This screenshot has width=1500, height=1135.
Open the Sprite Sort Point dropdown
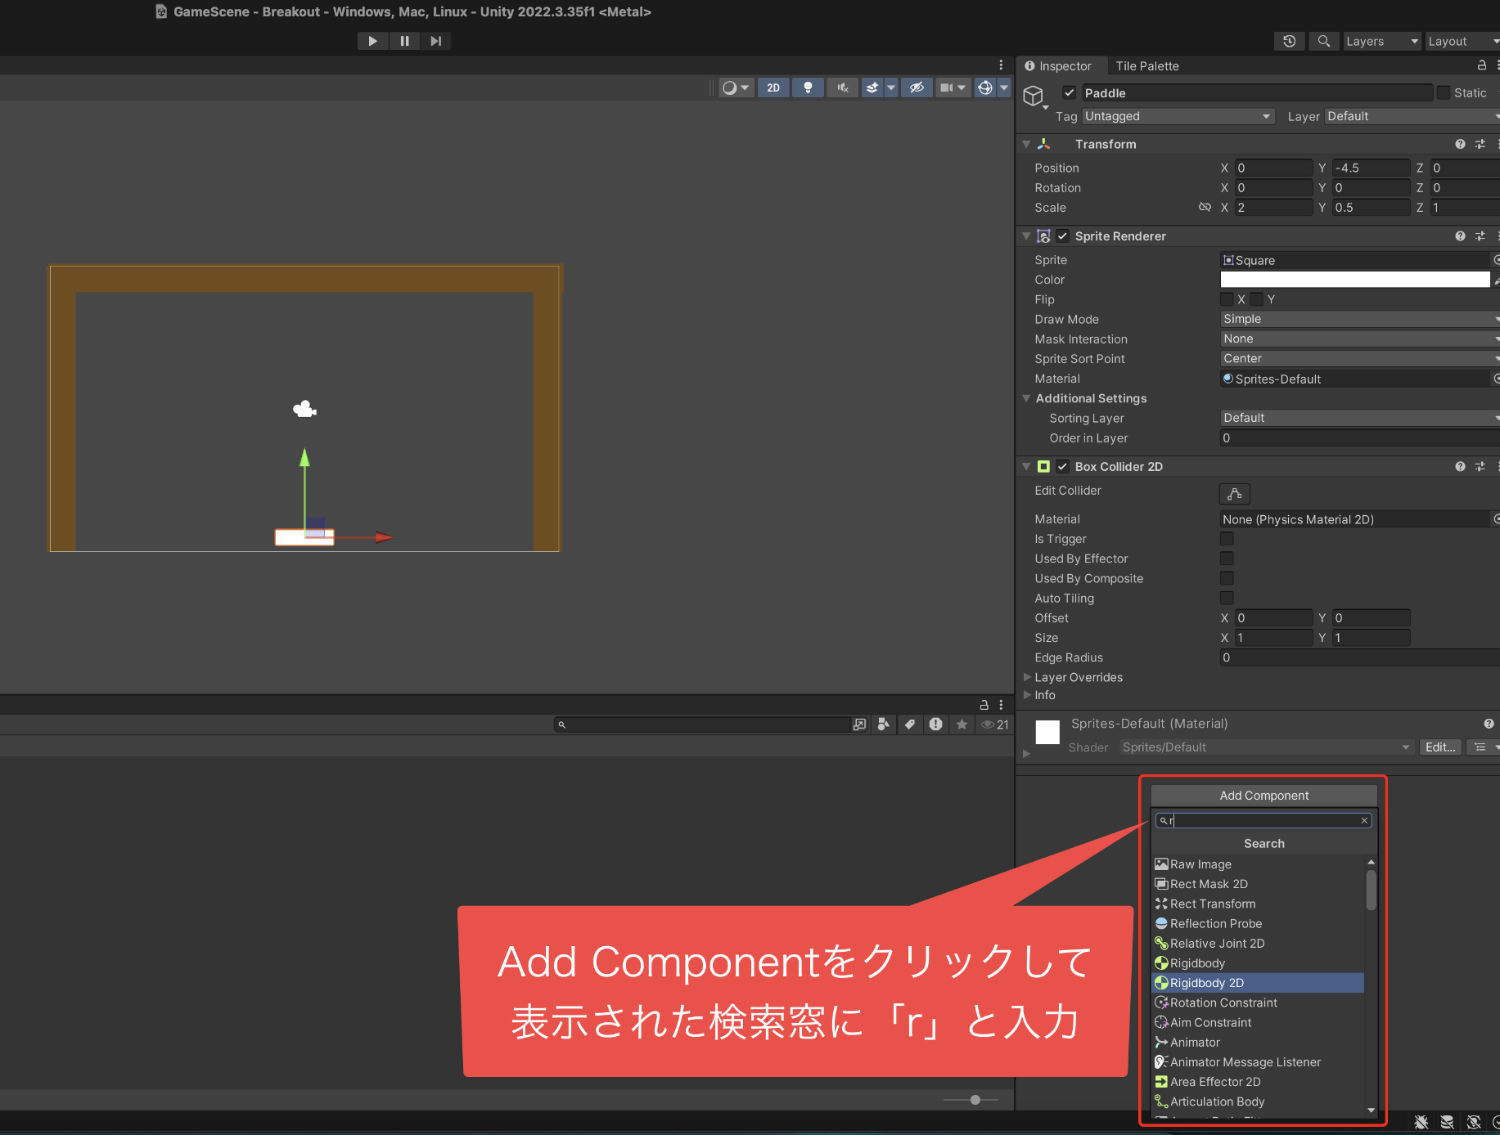pyautogui.click(x=1360, y=359)
